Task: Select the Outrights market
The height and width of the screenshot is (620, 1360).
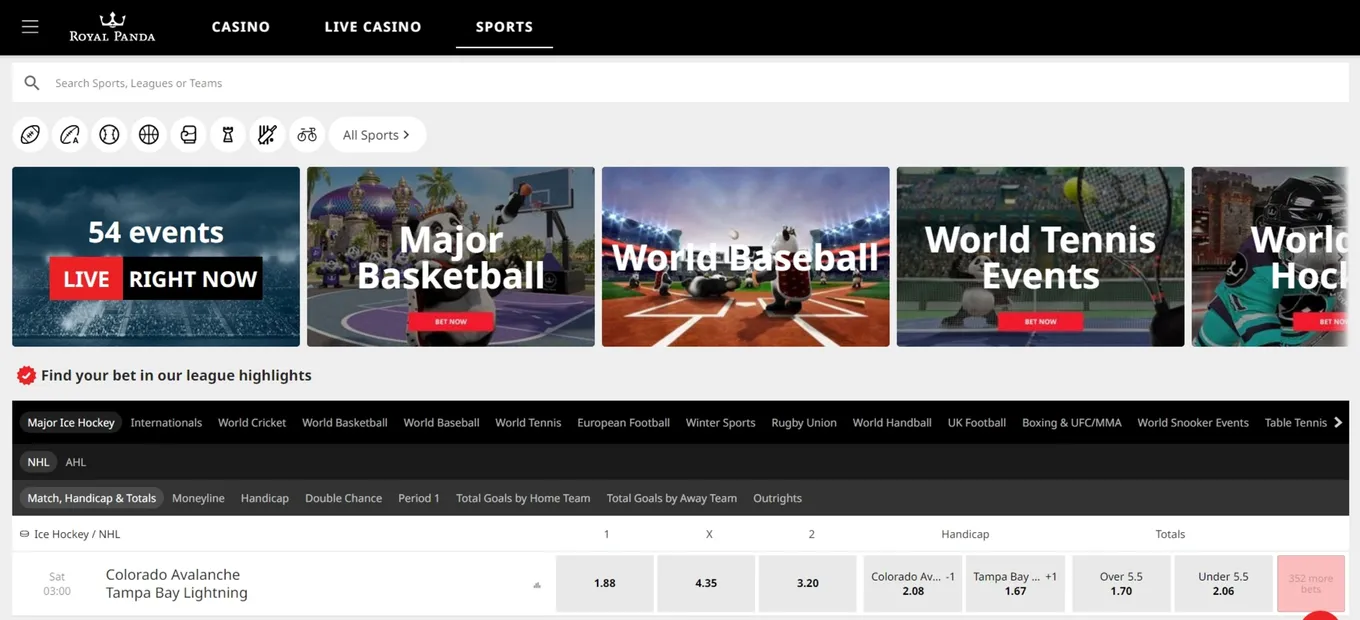Action: point(777,498)
